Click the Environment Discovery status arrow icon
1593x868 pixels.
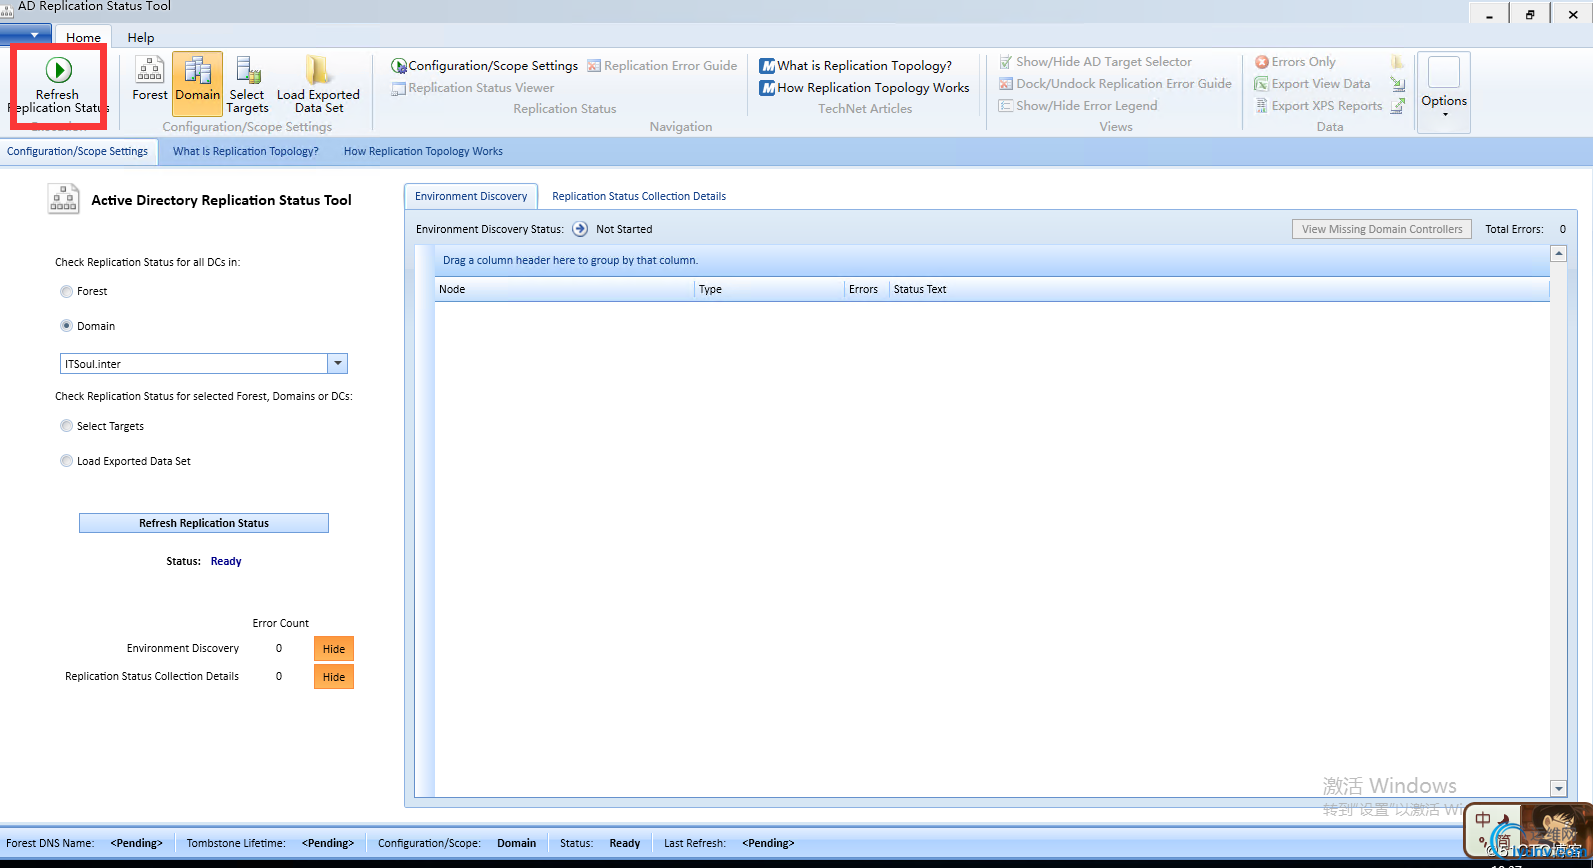[580, 229]
